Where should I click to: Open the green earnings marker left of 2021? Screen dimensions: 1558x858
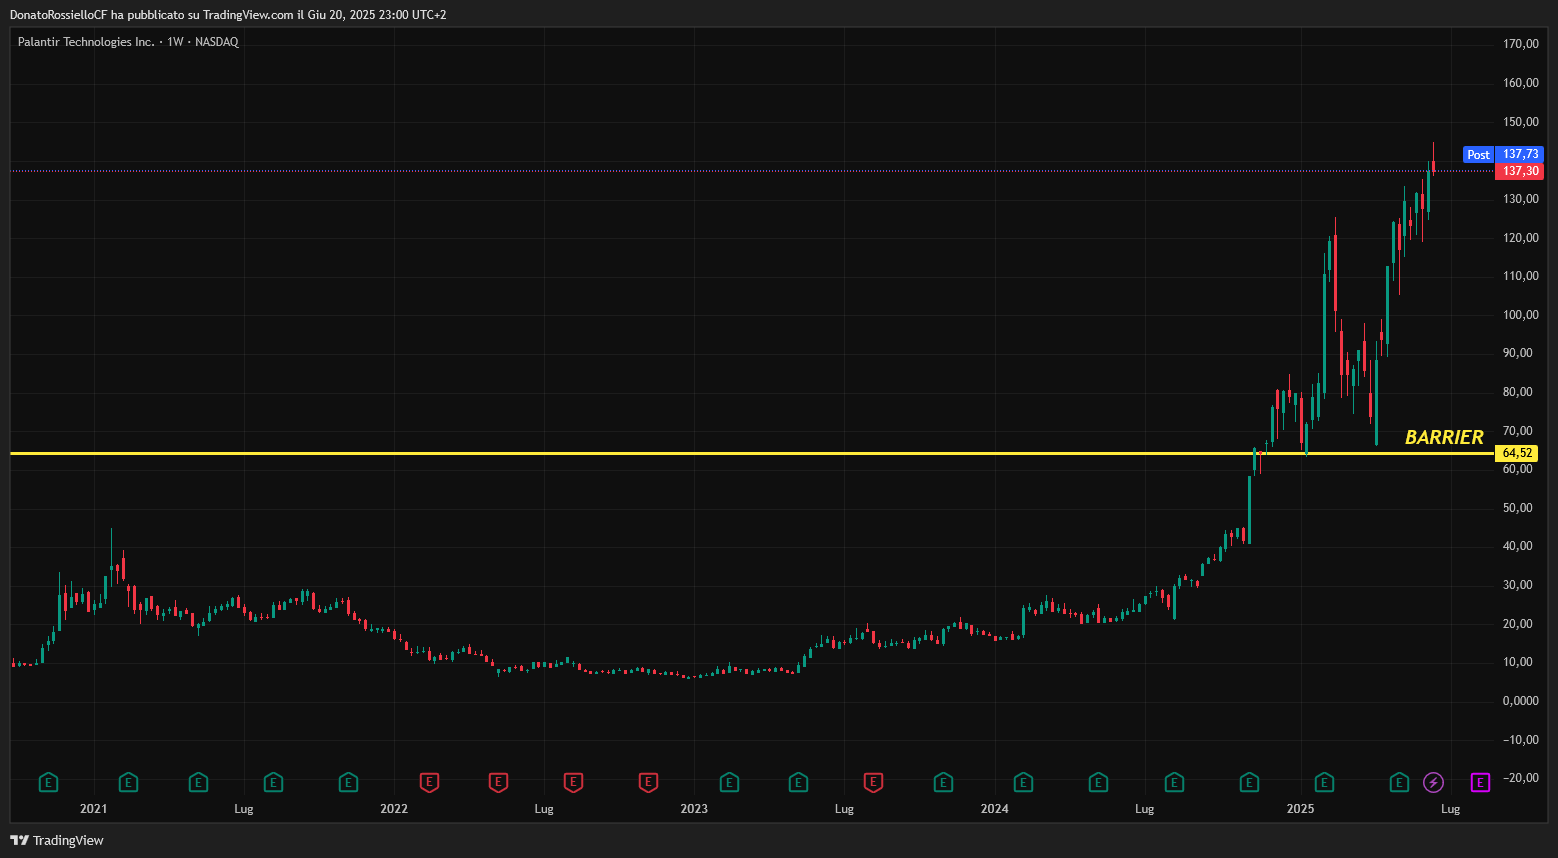coord(48,782)
